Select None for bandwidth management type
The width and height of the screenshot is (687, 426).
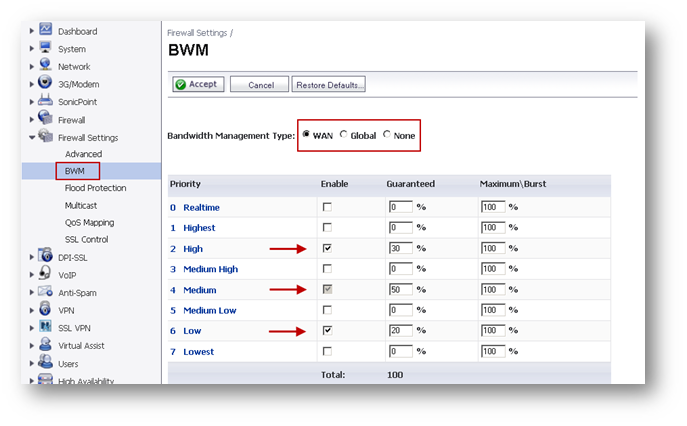pyautogui.click(x=386, y=134)
